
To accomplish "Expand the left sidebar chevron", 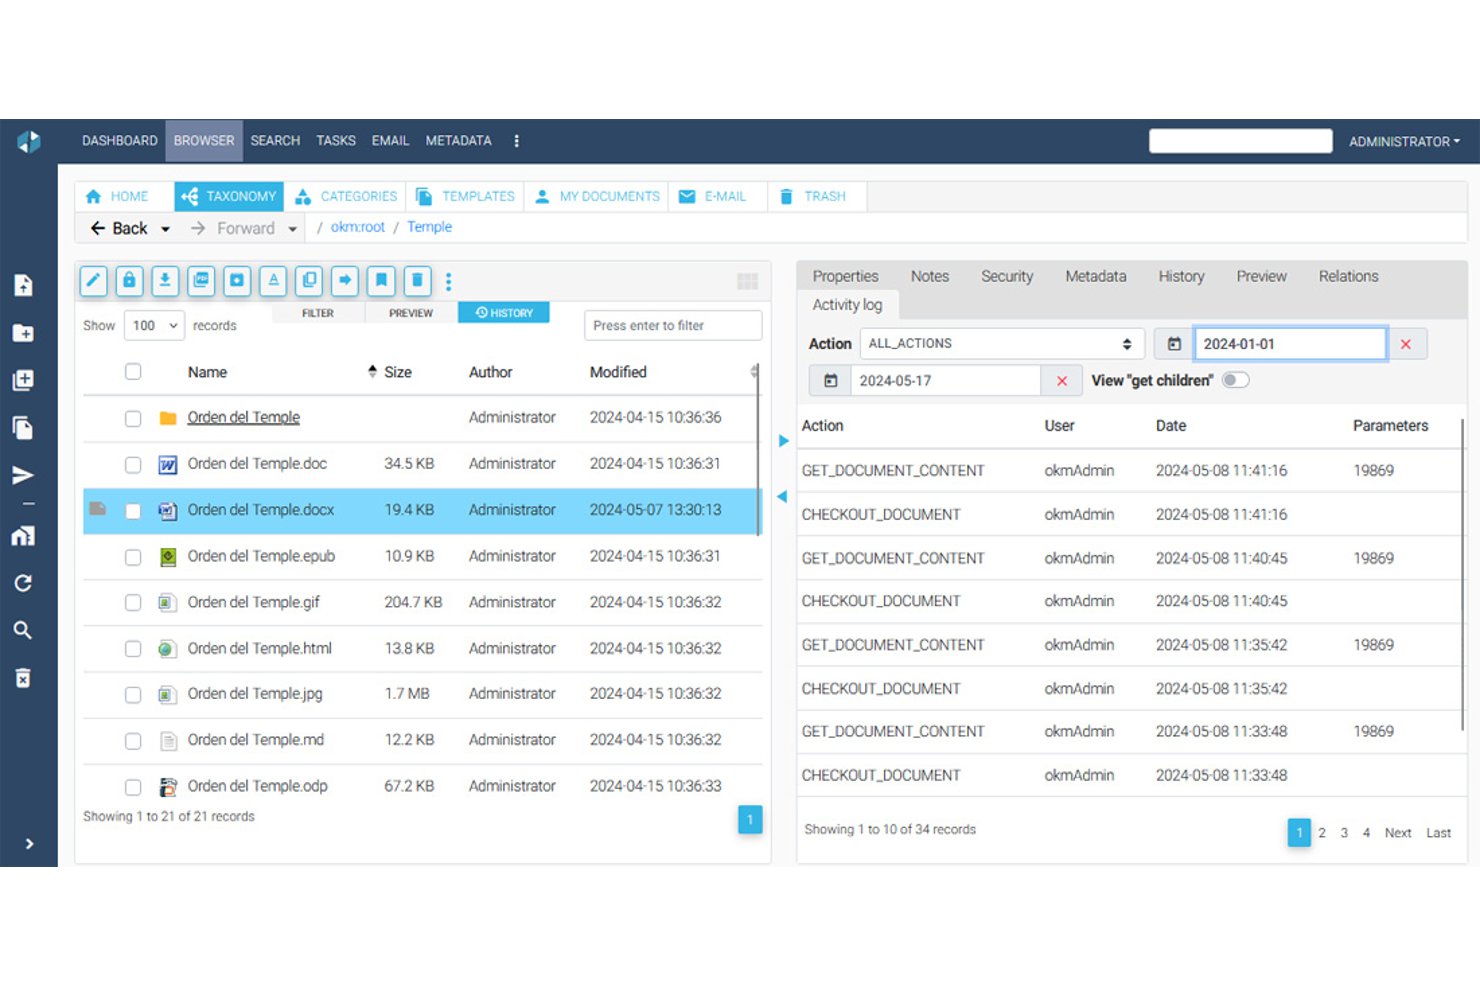I will 29,844.
